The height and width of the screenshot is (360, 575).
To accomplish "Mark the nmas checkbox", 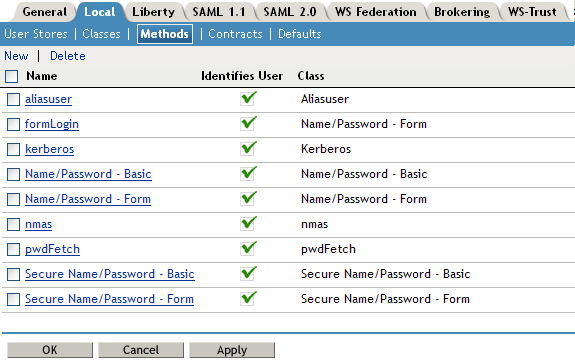I will click(x=13, y=224).
